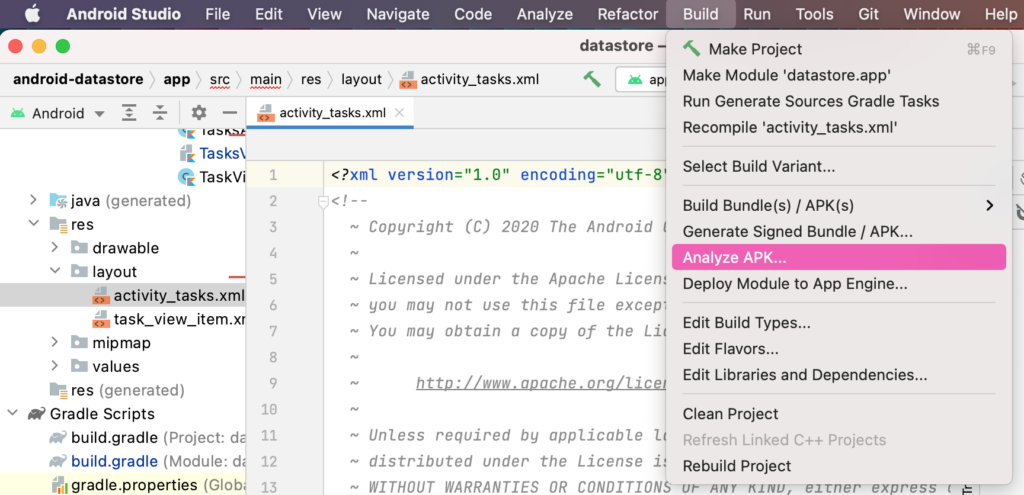Open the Run menu
Image resolution: width=1024 pixels, height=495 pixels.
click(757, 14)
